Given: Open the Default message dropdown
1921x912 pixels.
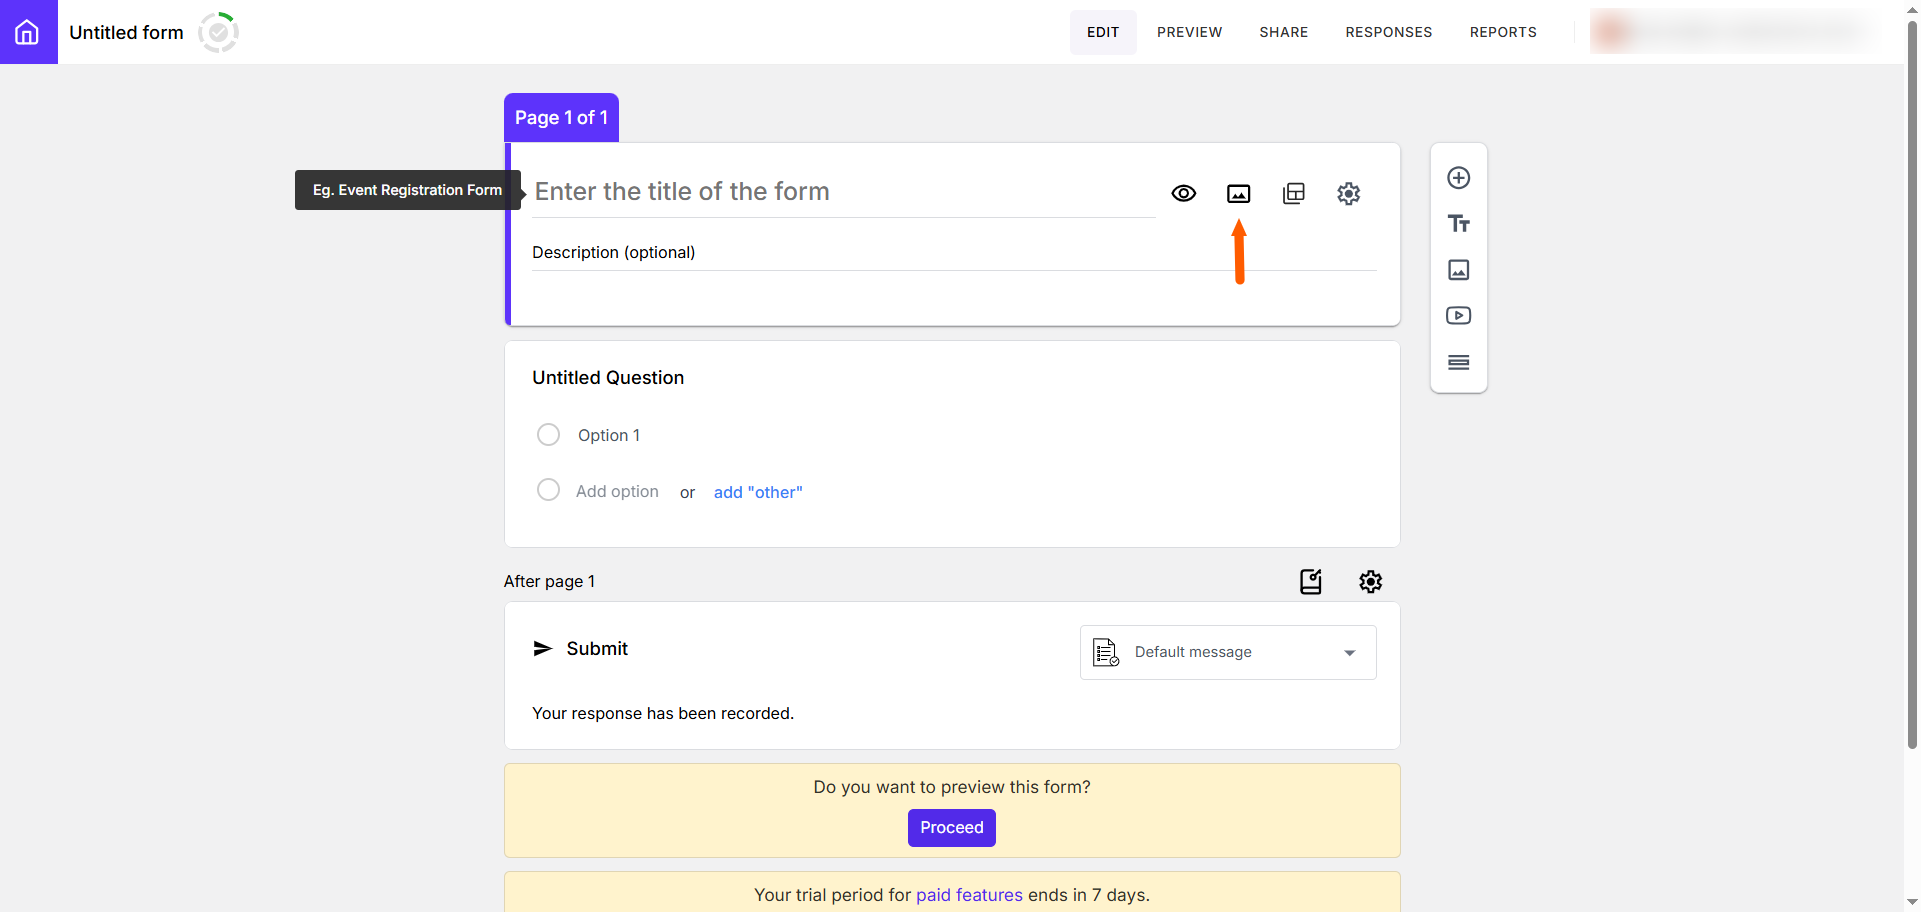Looking at the screenshot, I should point(1227,652).
